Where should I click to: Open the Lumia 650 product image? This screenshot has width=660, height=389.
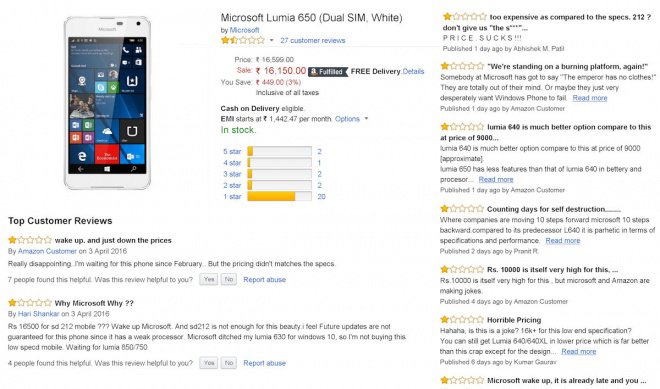107,103
